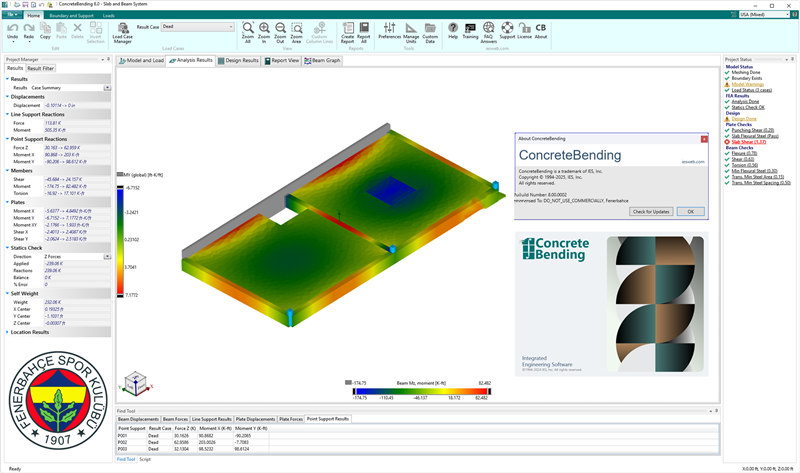Viewport: 800px width, 473px height.
Task: Click the Beam Mz moment color legend bar
Action: pyautogui.click(x=422, y=391)
